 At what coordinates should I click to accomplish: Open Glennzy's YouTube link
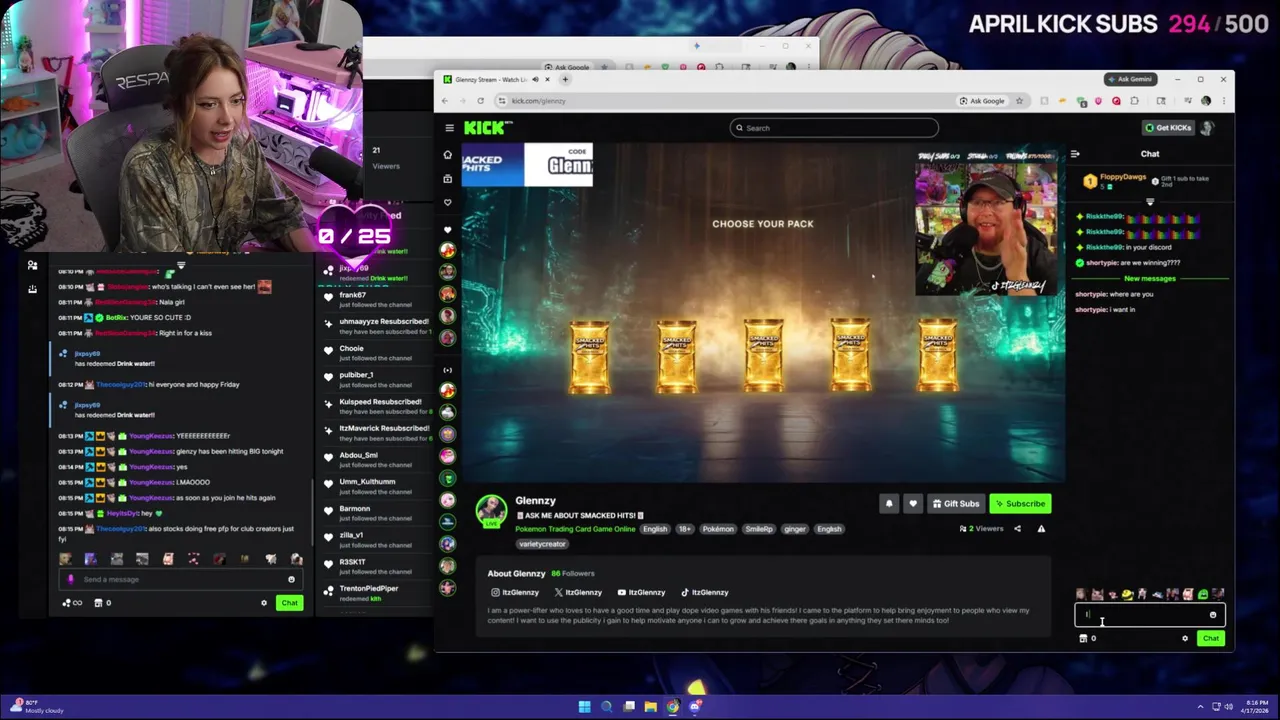click(x=641, y=592)
